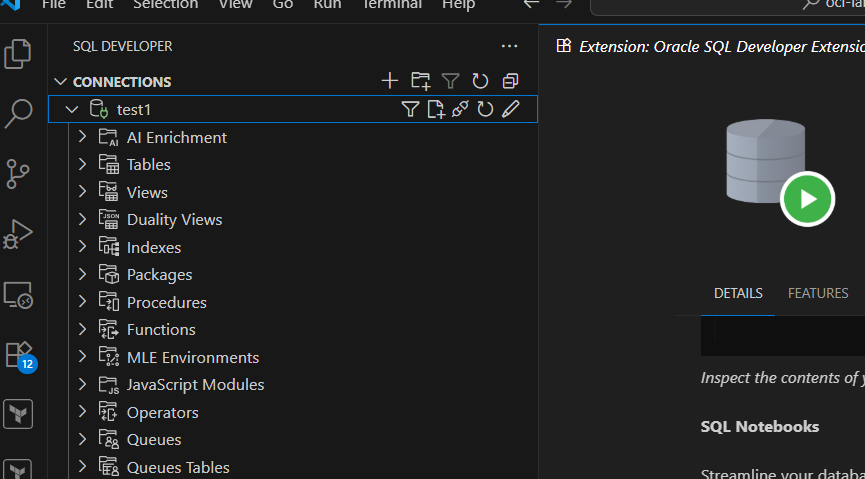The image size is (865, 479).
Task: Click the green play button on database logo
Action: tap(807, 198)
